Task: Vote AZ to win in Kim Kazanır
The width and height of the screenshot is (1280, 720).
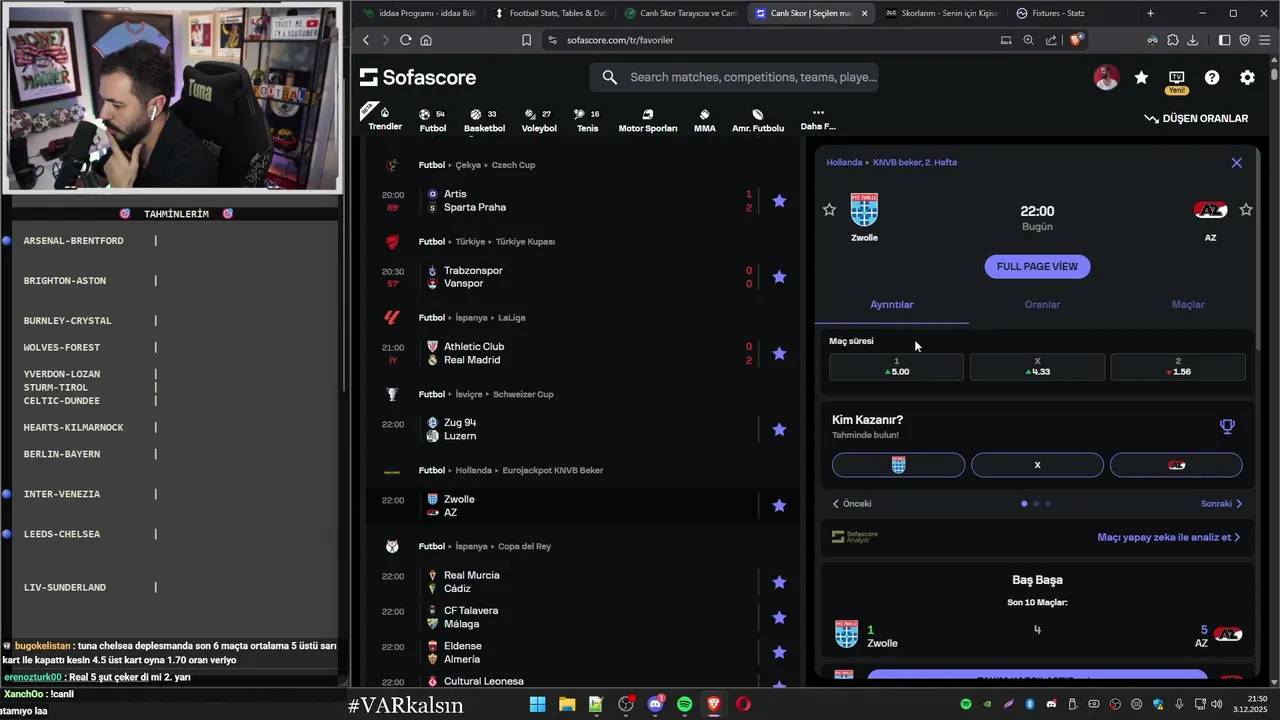Action: pos(1176,465)
